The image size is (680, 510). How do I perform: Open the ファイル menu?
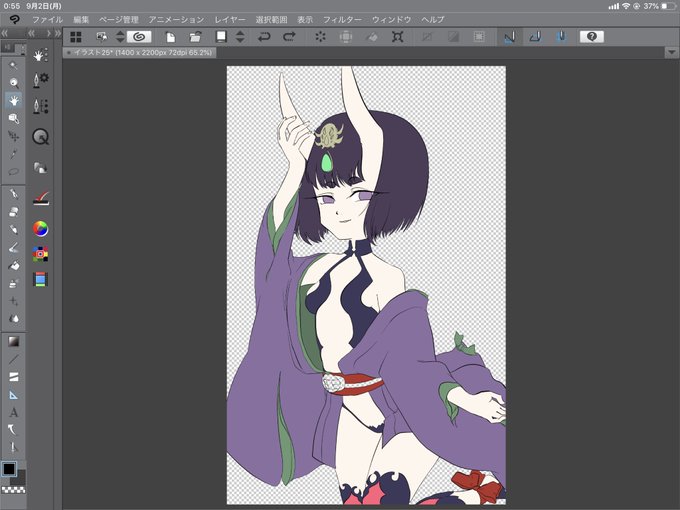click(x=48, y=20)
